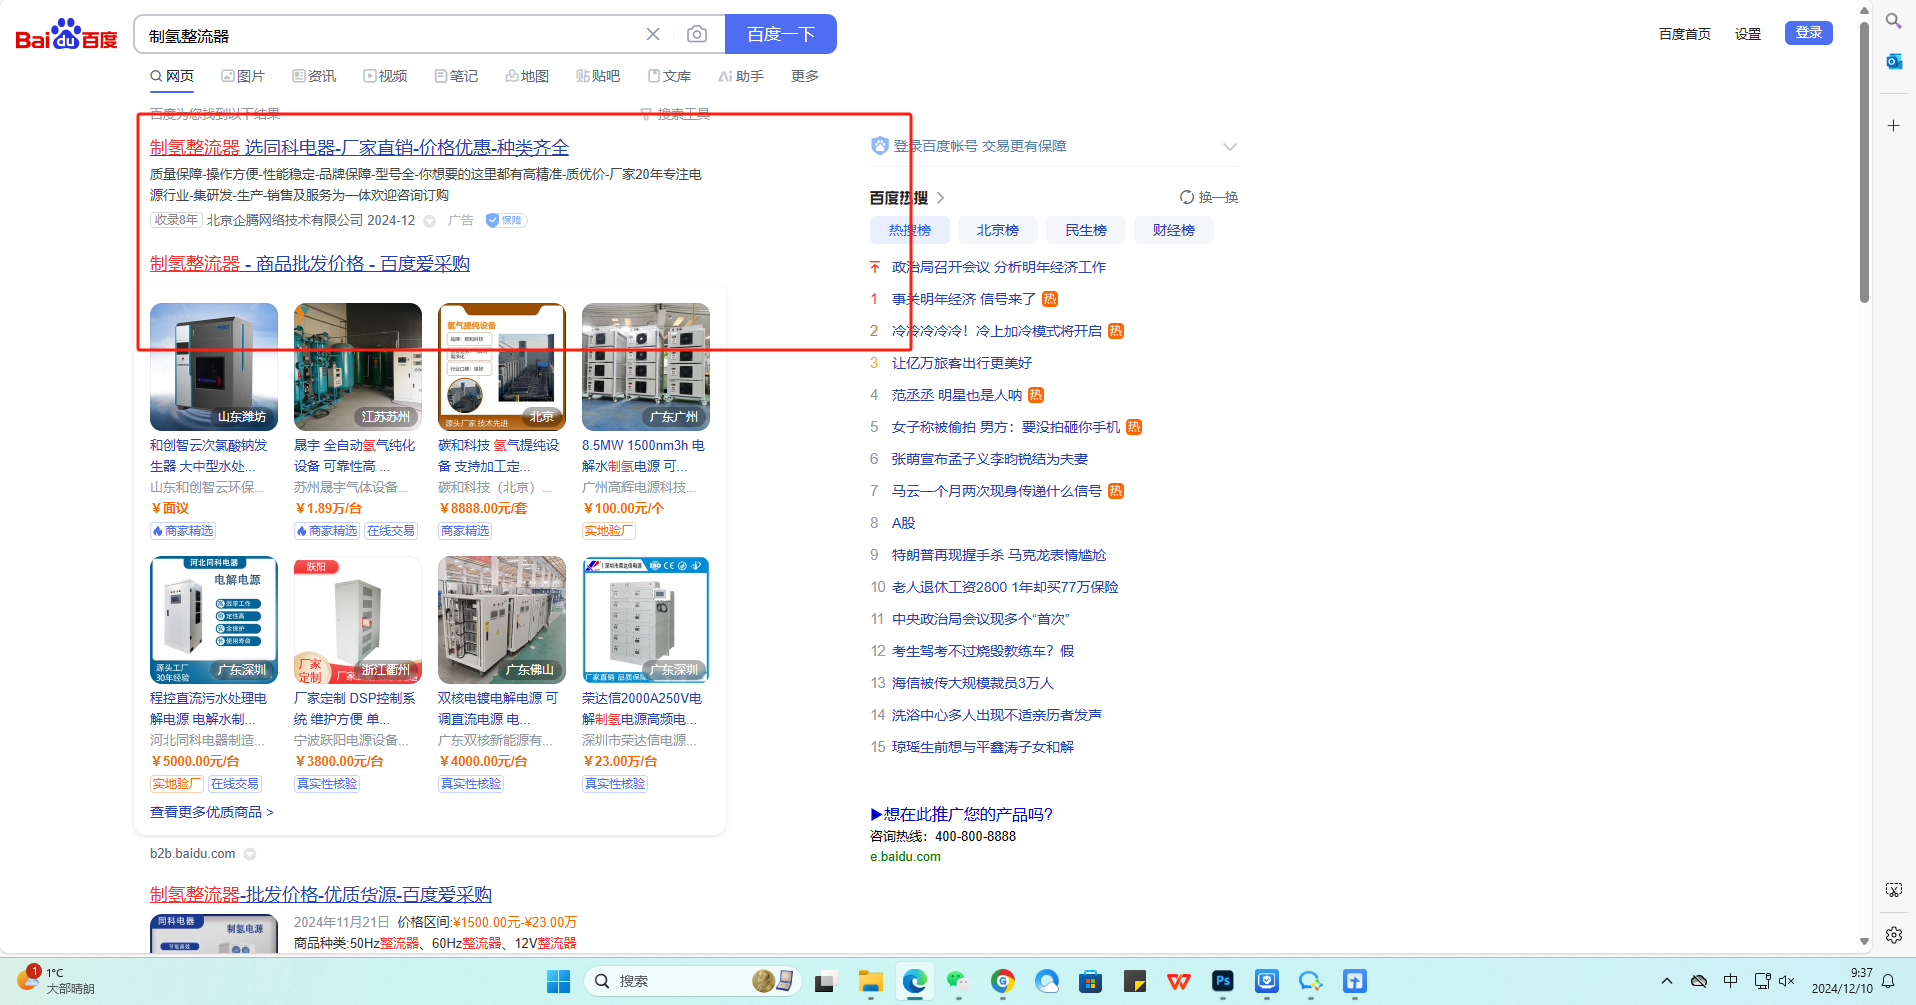Open the notification bell in the tray
This screenshot has width=1916, height=1005.
point(1889,981)
